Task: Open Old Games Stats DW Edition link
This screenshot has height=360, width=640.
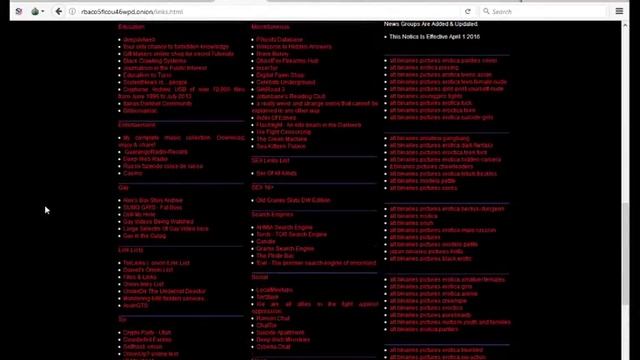Action: click(x=293, y=200)
